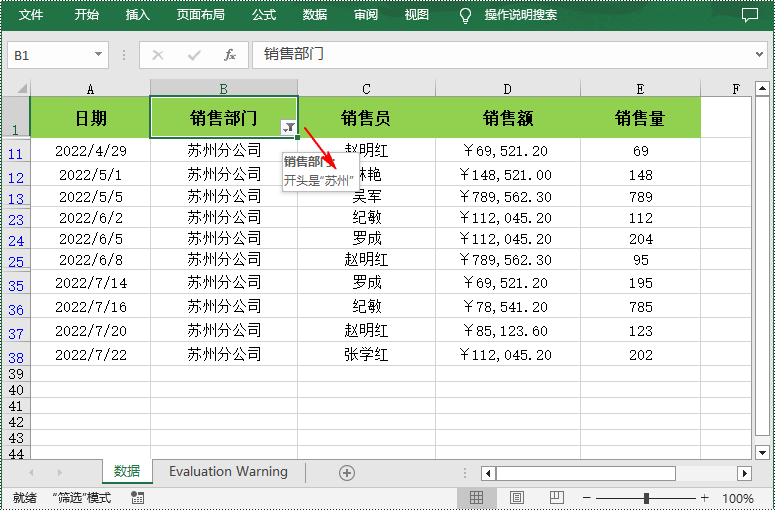Image resolution: width=775 pixels, height=510 pixels.
Task: Click vertical scrollbar up arrow
Action: pyautogui.click(x=762, y=88)
